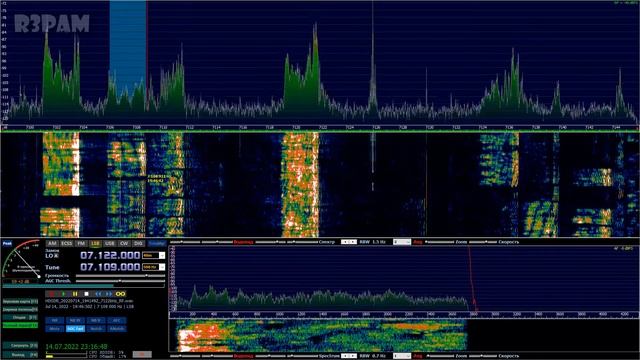Image resolution: width=640 pixels, height=360 pixels.
Task: Toggle the NB RF noise blanker
Action: (x=75, y=320)
